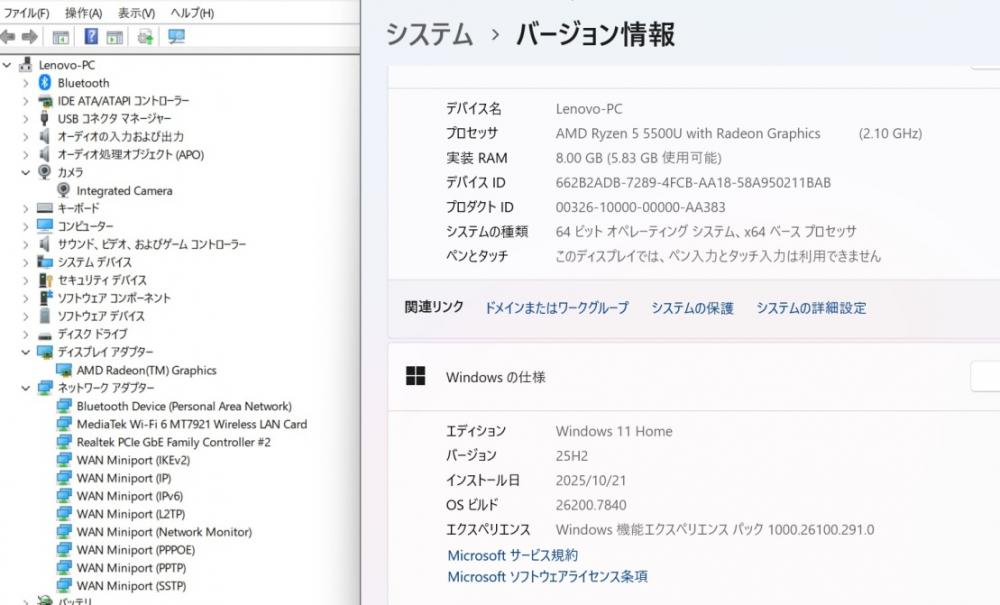Click ドメインまたはワークグループ link
This screenshot has height=605, width=1000.
tap(557, 308)
